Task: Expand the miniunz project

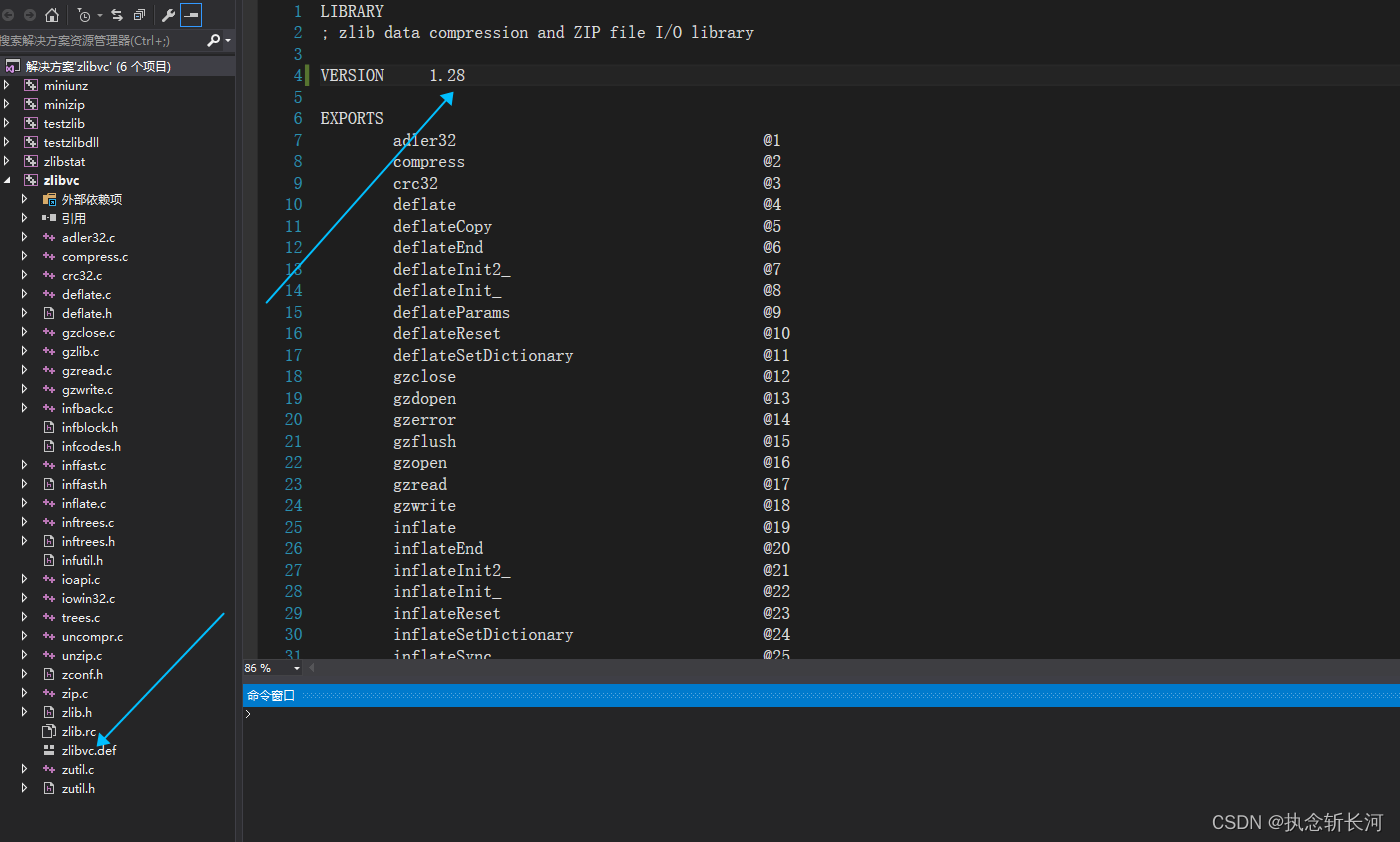Action: coord(7,85)
